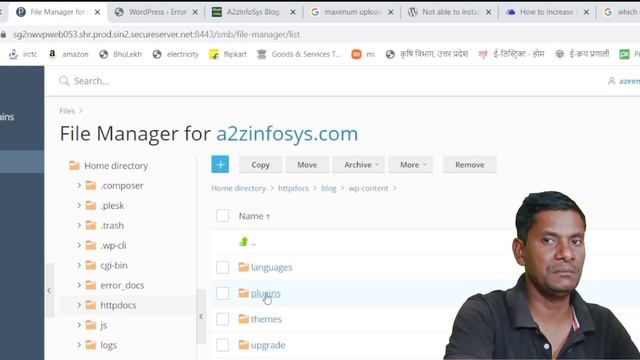Image resolution: width=640 pixels, height=360 pixels.
Task: Click the blue plus add-file button
Action: (x=220, y=164)
